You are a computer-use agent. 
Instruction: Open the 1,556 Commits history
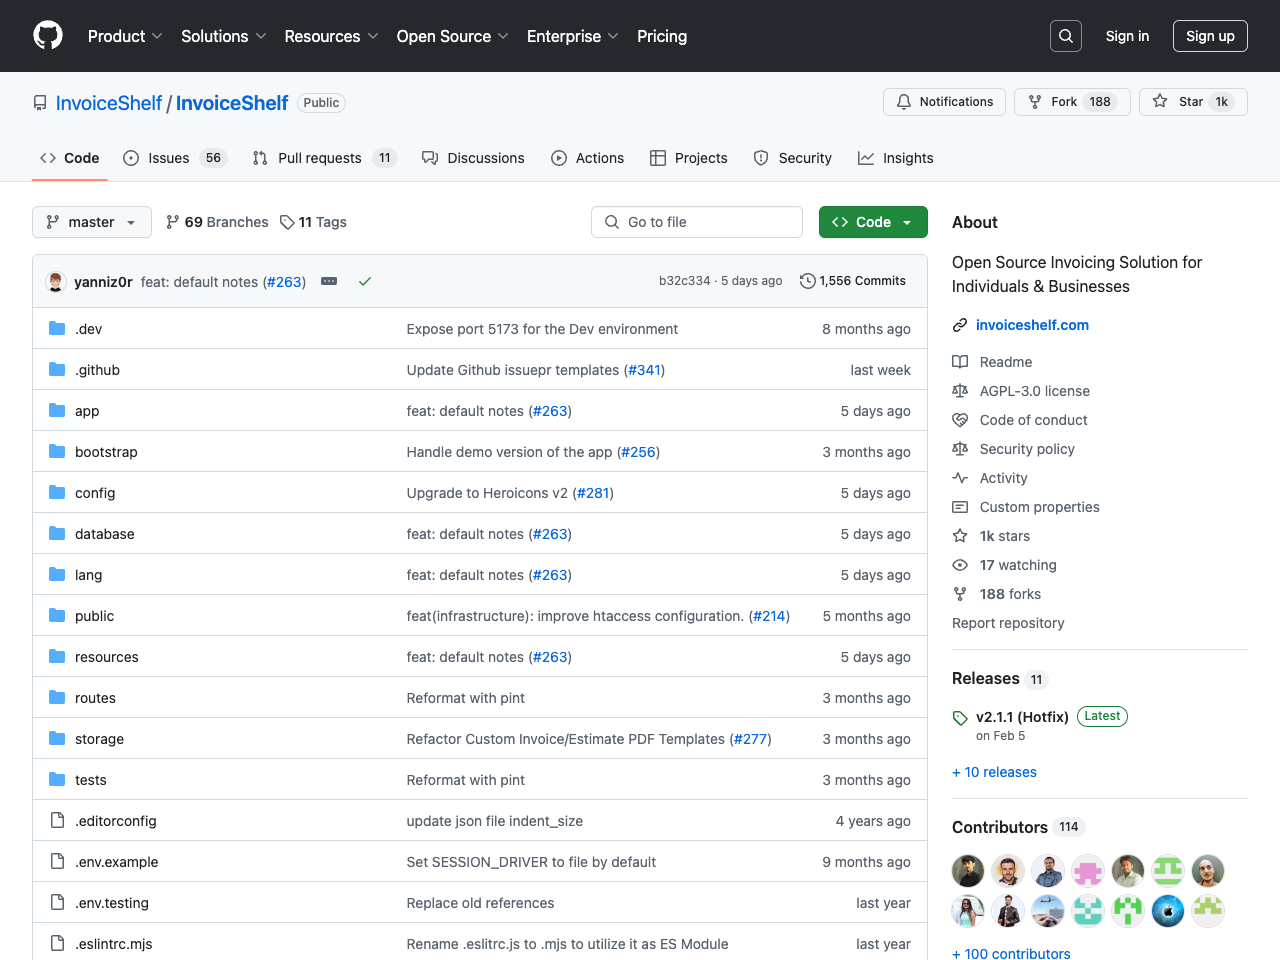[x=853, y=281]
